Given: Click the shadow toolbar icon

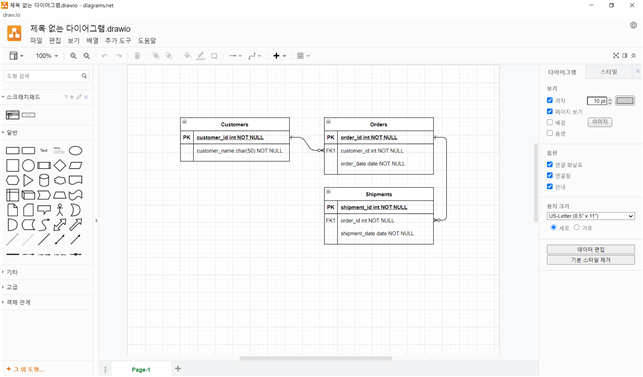Looking at the screenshot, I should 214,56.
